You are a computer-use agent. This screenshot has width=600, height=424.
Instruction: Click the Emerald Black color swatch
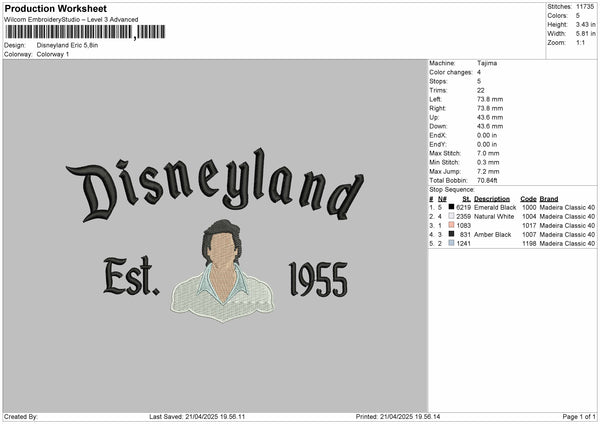pyautogui.click(x=452, y=207)
